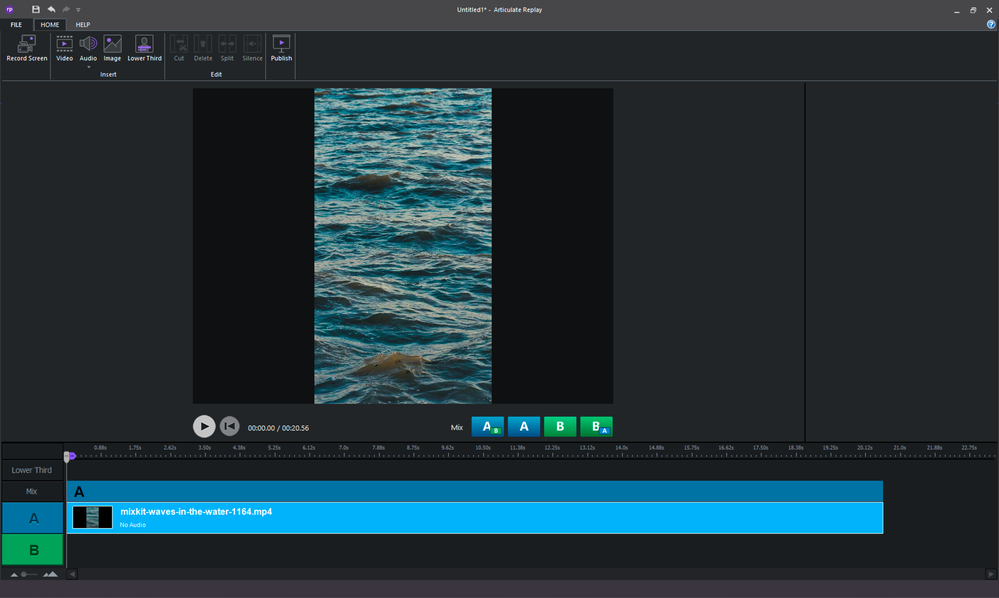Select Mix mode A with B inset
999x598 pixels.
click(487, 427)
